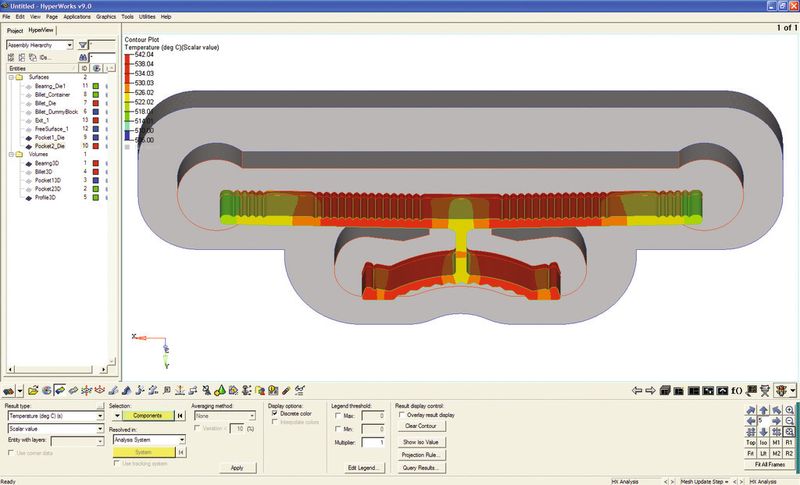Enable the Discrete color checkbox
The height and width of the screenshot is (485, 800).
[275, 413]
